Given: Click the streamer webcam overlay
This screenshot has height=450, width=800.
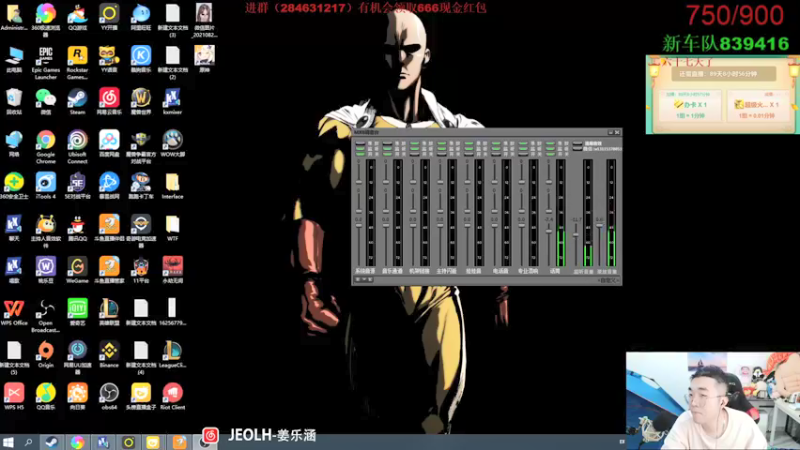Looking at the screenshot, I should (x=713, y=401).
